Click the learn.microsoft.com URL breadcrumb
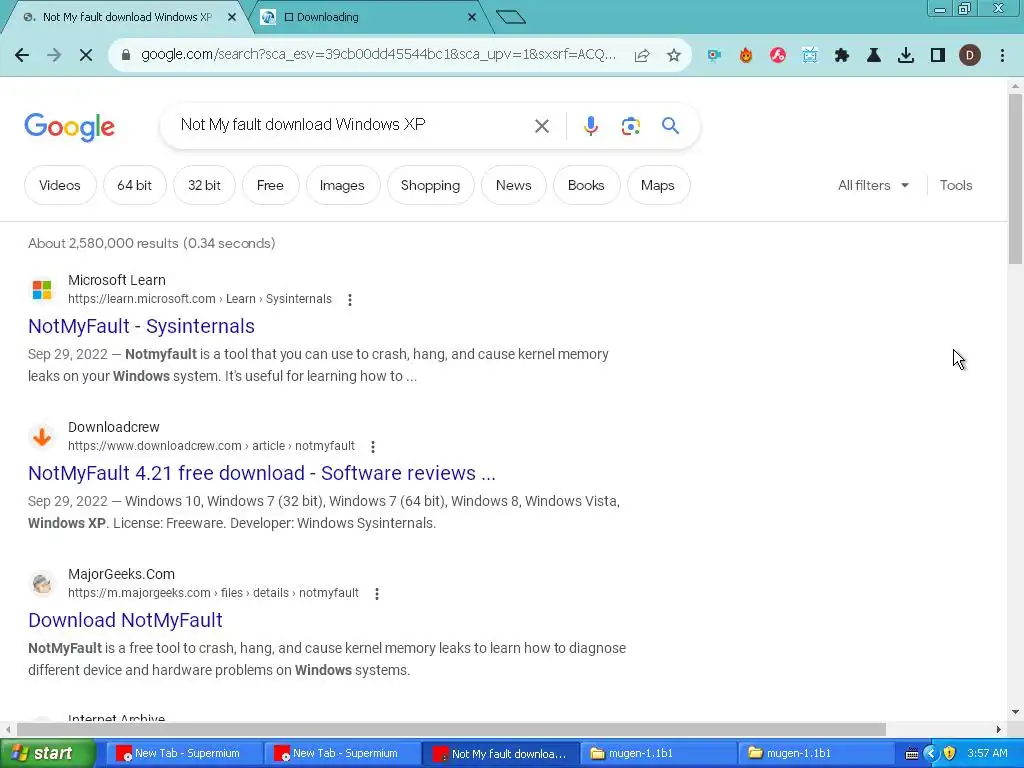Viewport: 1024px width, 768px height. tap(200, 299)
